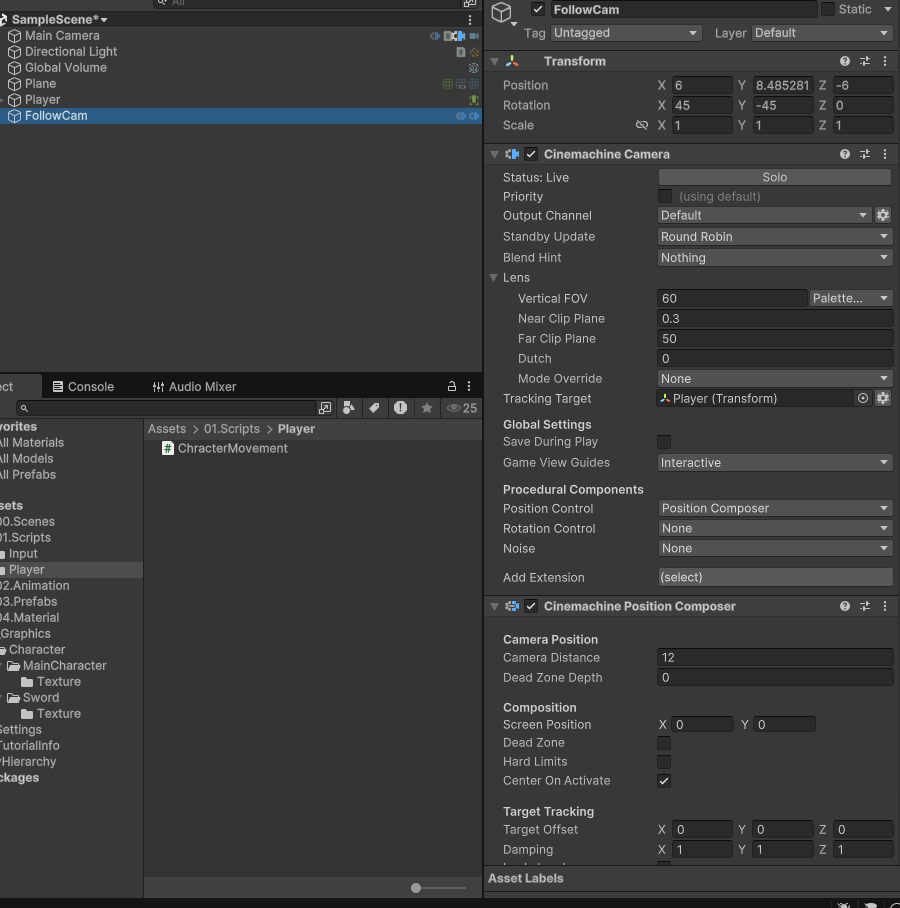Toggle the Project panel lock icon

(452, 386)
